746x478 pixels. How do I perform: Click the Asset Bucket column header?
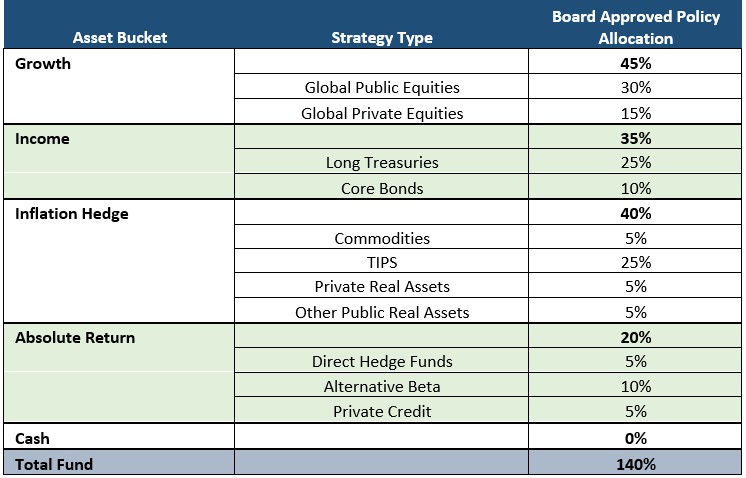click(x=119, y=38)
